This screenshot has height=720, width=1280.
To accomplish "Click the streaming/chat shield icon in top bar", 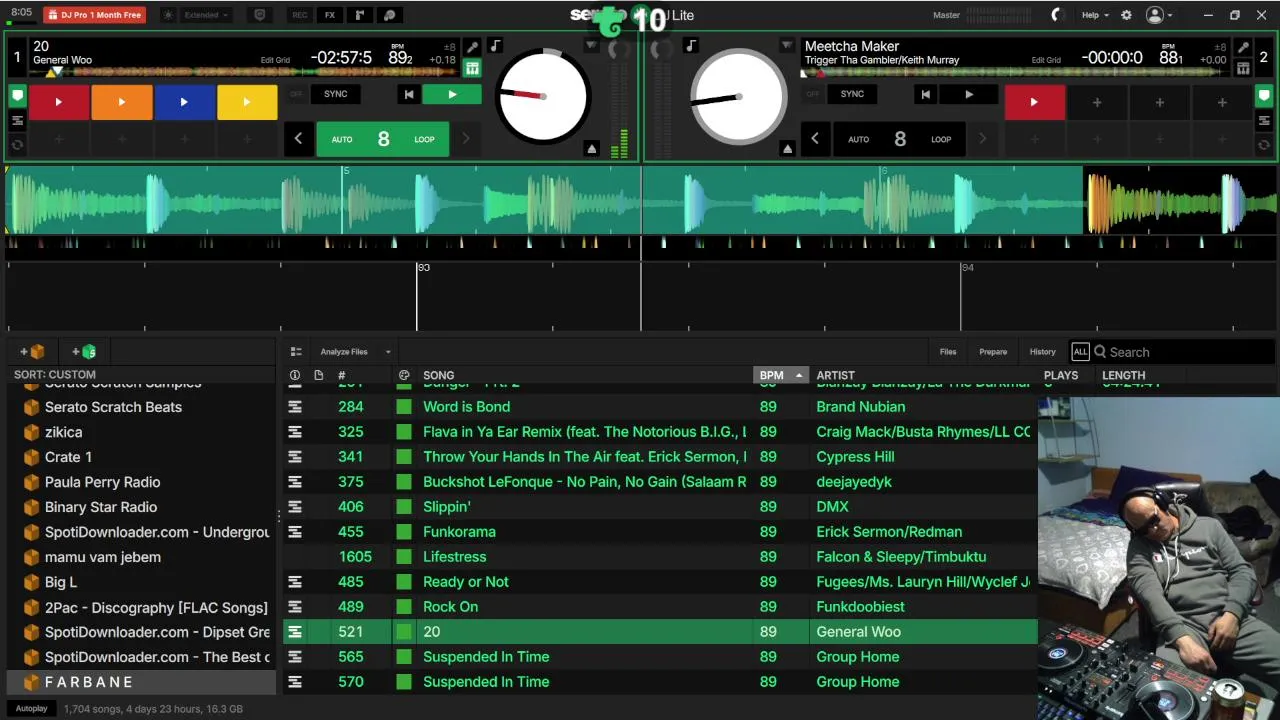I will click(260, 15).
